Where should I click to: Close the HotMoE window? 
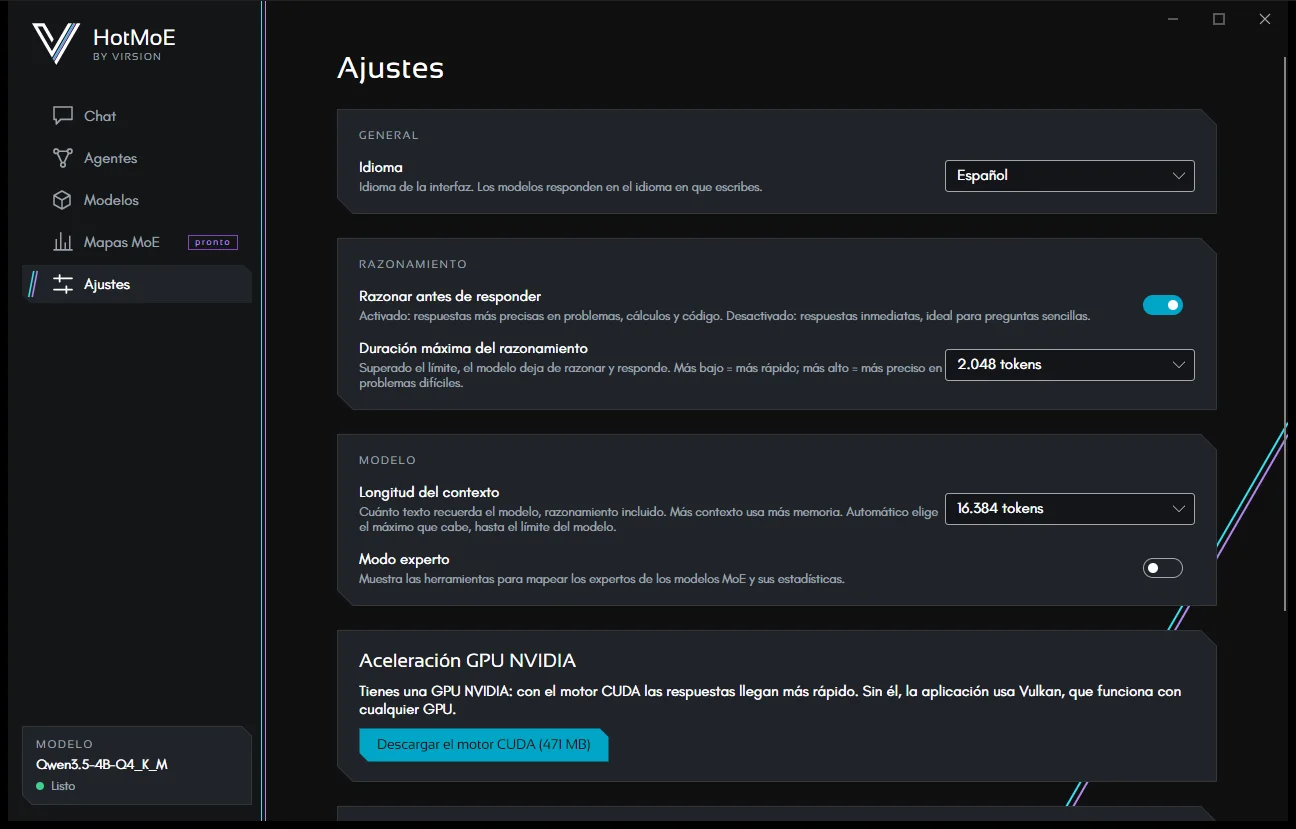(1265, 19)
